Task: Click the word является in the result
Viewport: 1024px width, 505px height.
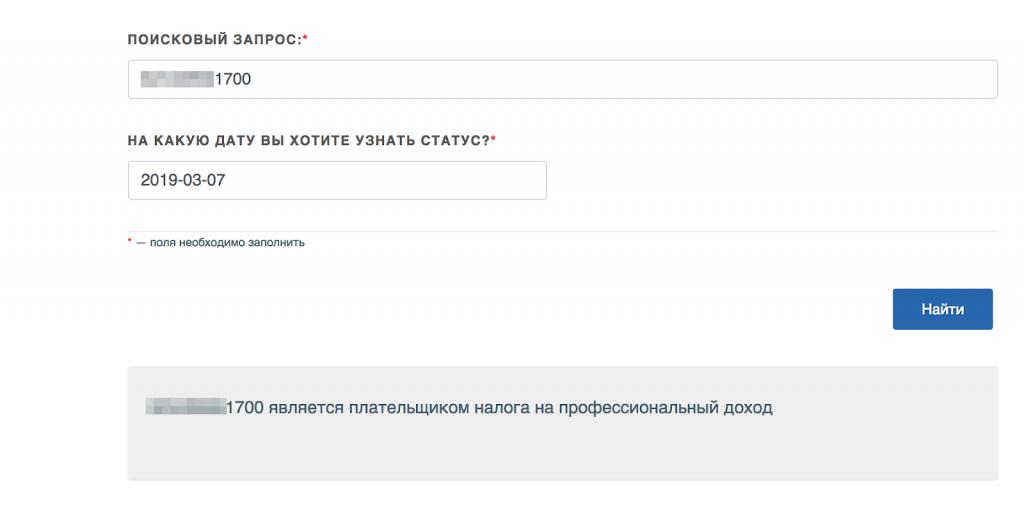Action: pos(304,408)
